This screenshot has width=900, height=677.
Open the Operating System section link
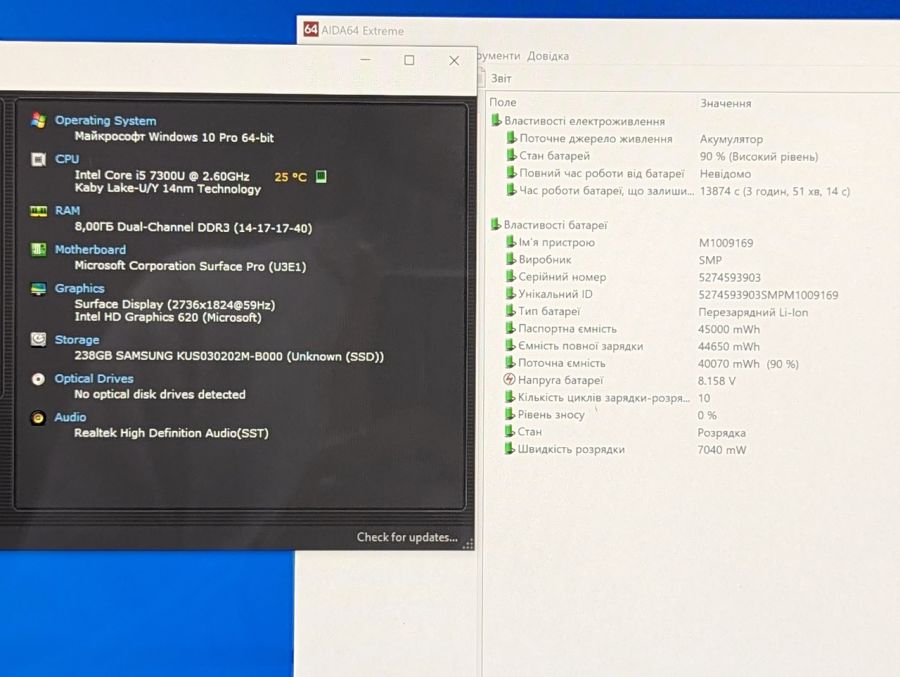click(106, 121)
